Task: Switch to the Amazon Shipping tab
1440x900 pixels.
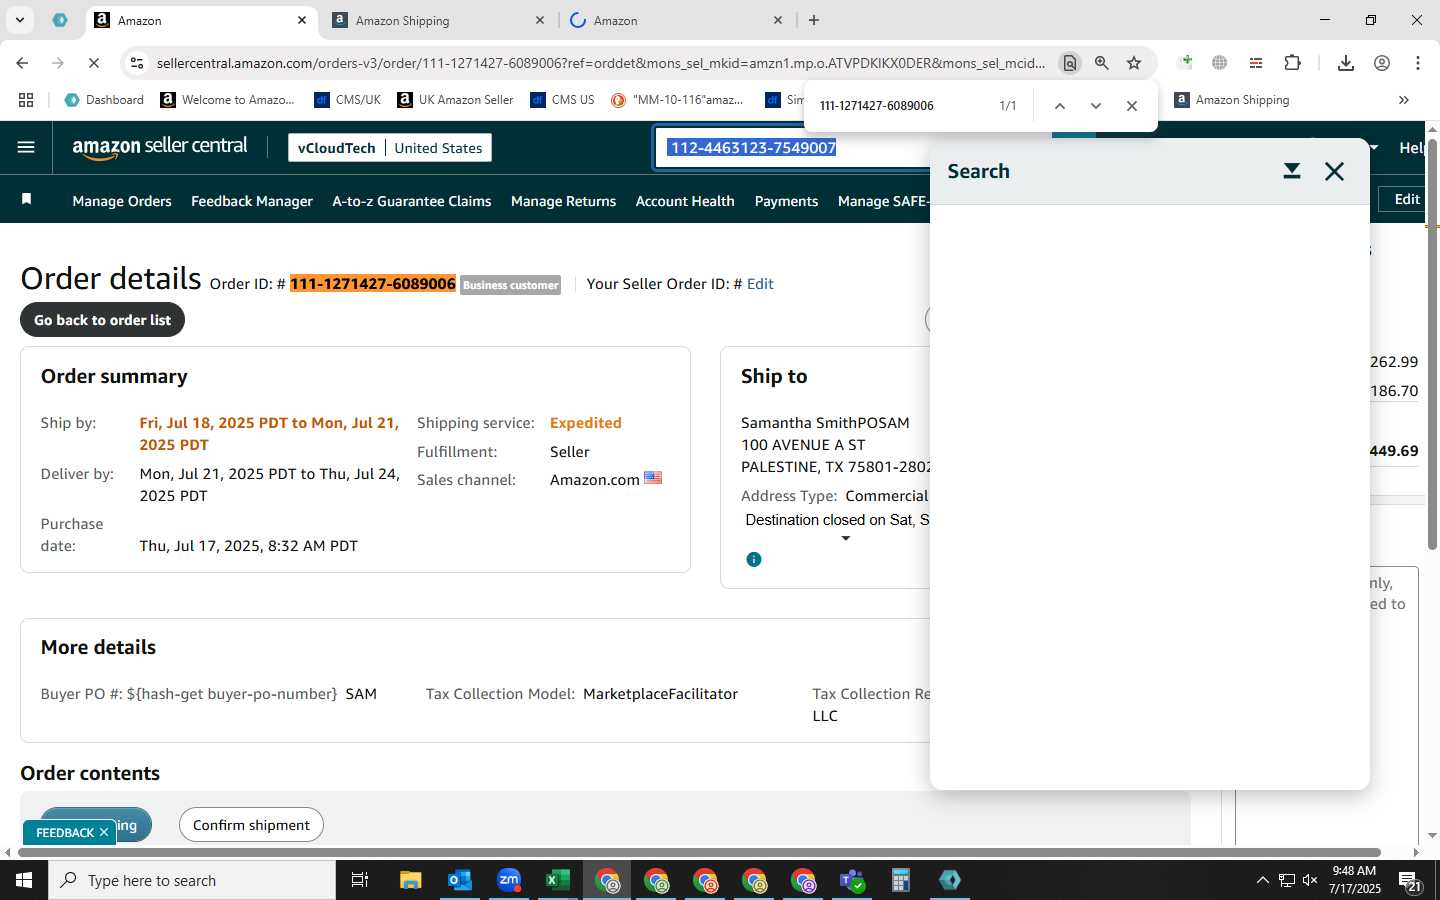Action: [438, 20]
